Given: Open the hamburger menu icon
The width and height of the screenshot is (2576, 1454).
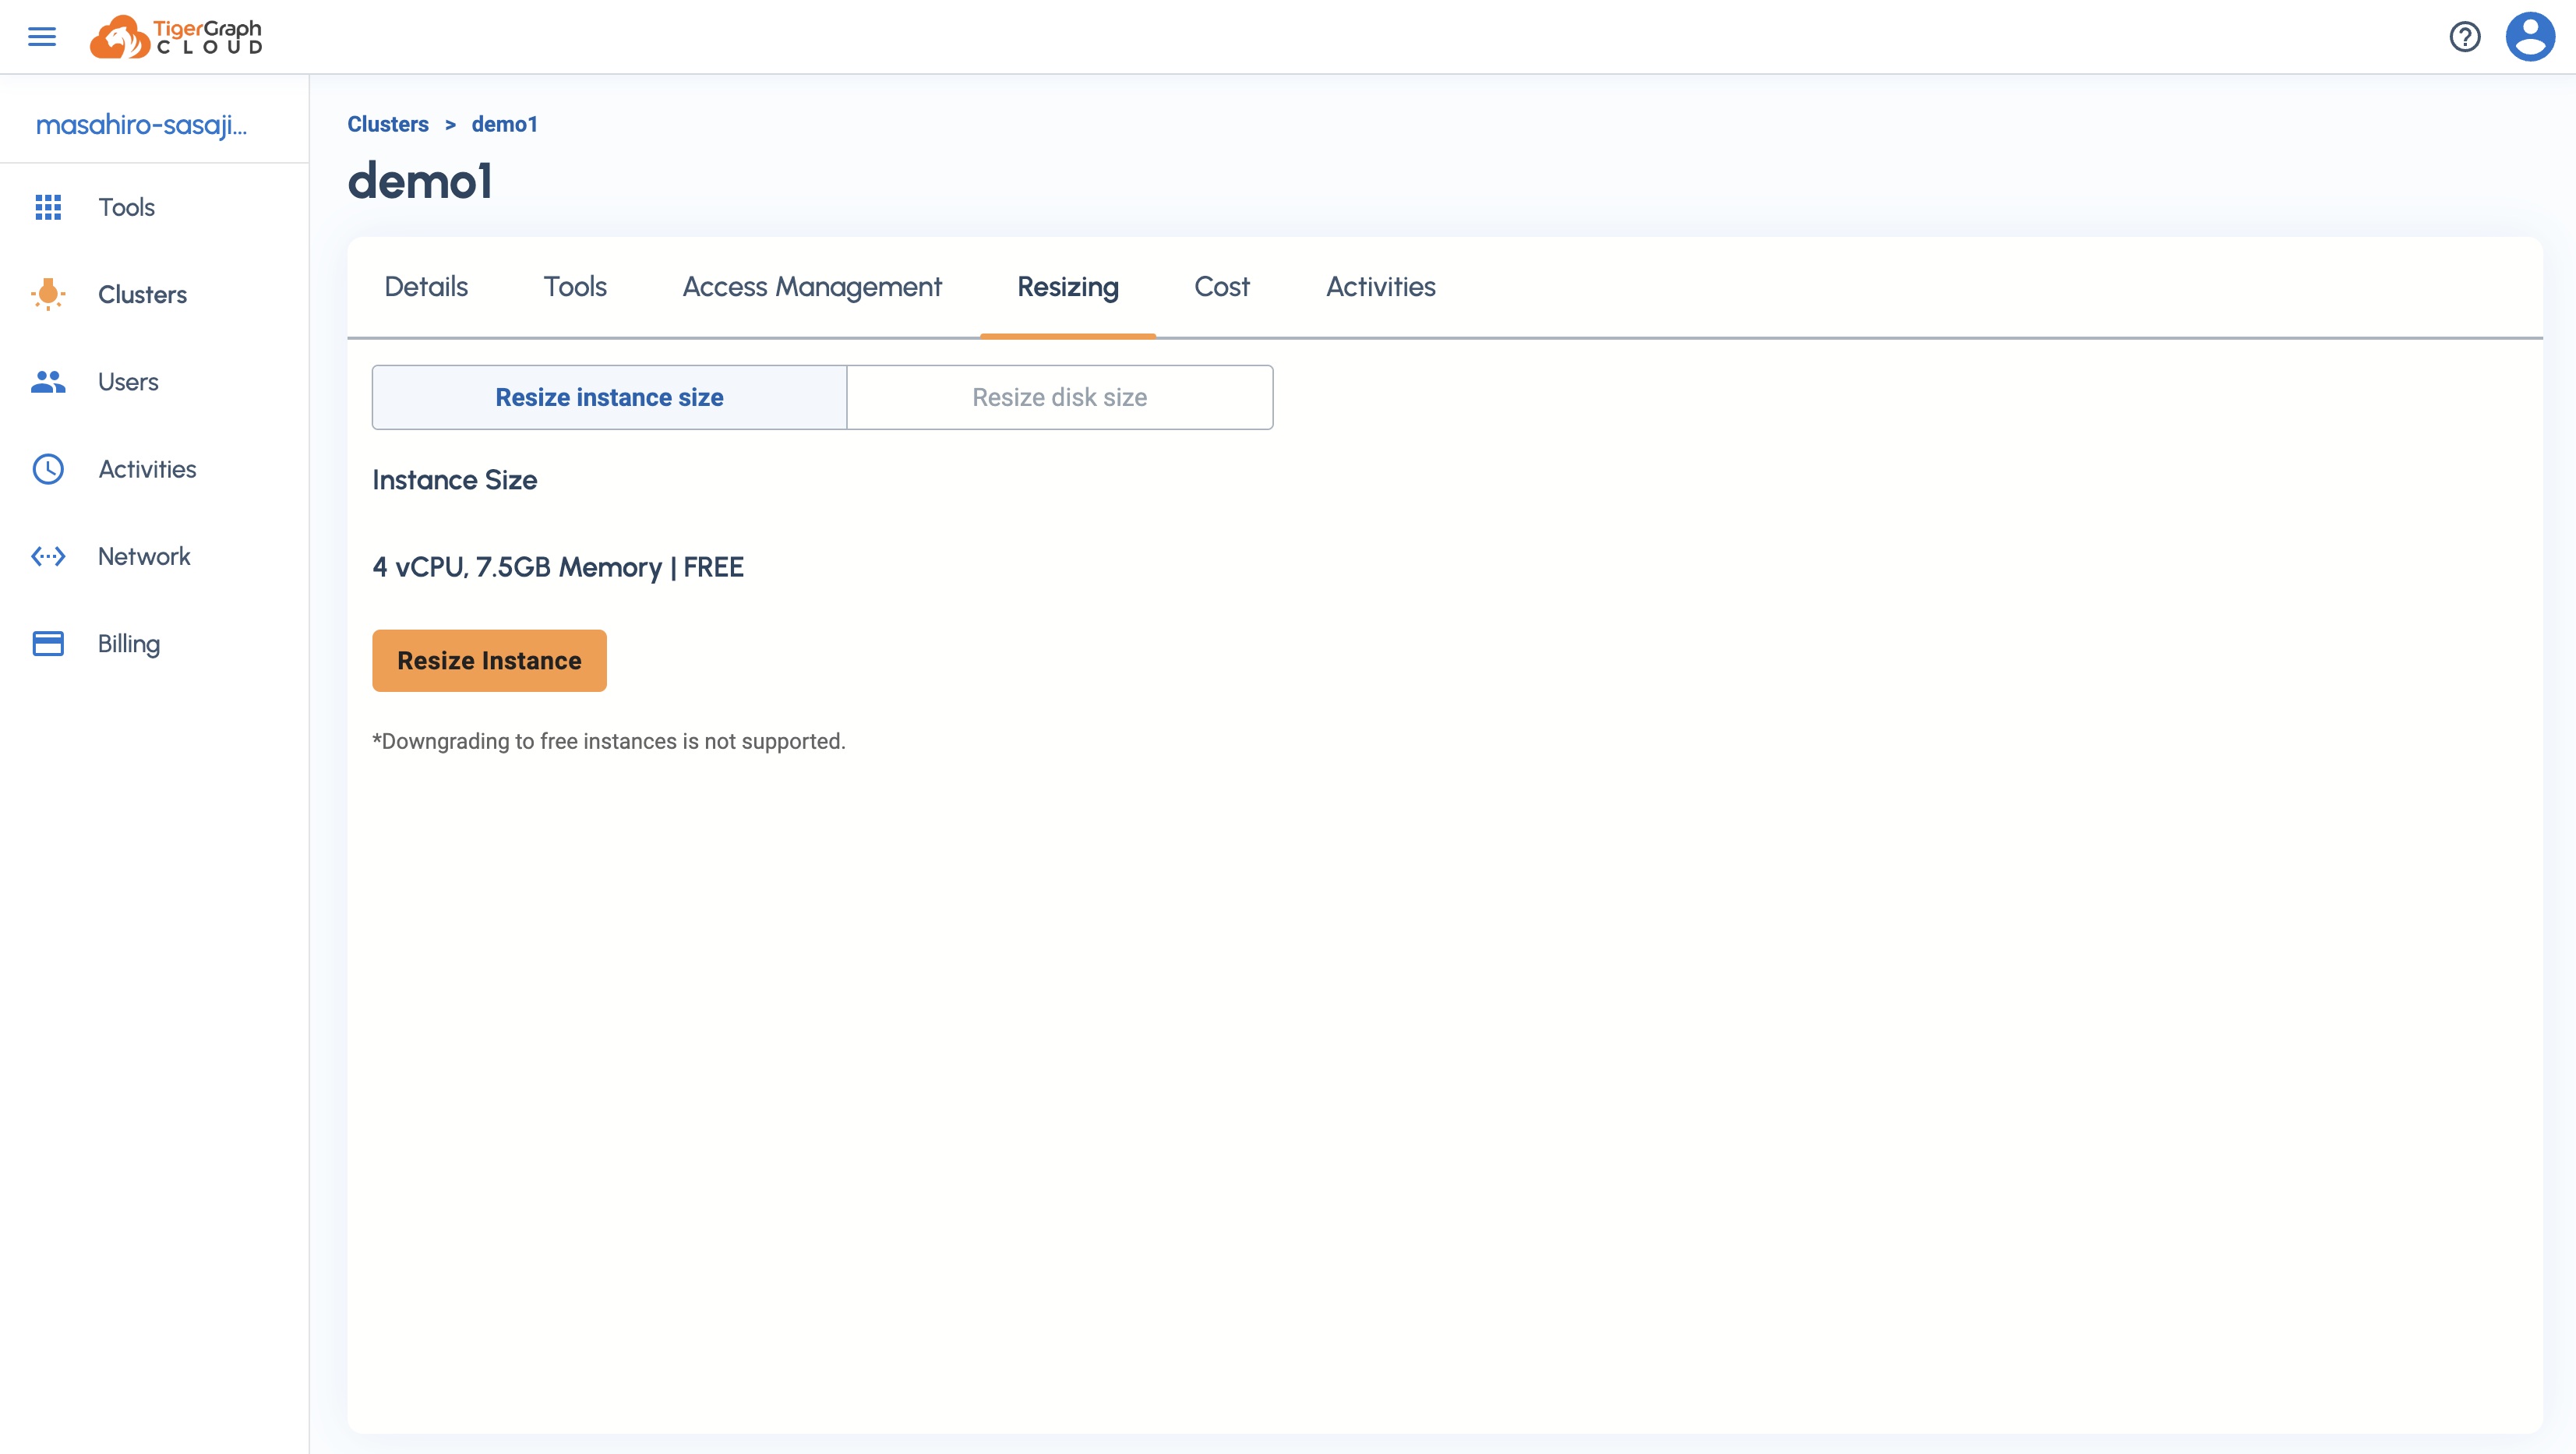Looking at the screenshot, I should pyautogui.click(x=42, y=37).
